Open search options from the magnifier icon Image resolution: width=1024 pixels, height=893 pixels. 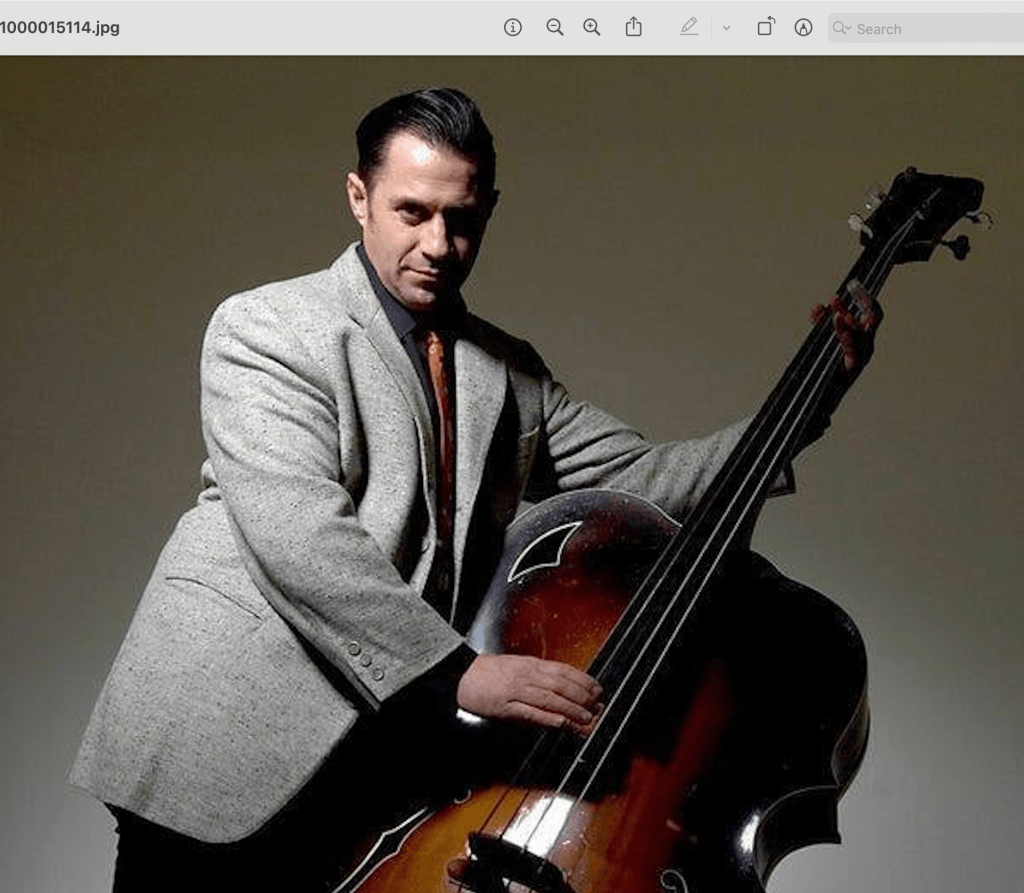842,28
